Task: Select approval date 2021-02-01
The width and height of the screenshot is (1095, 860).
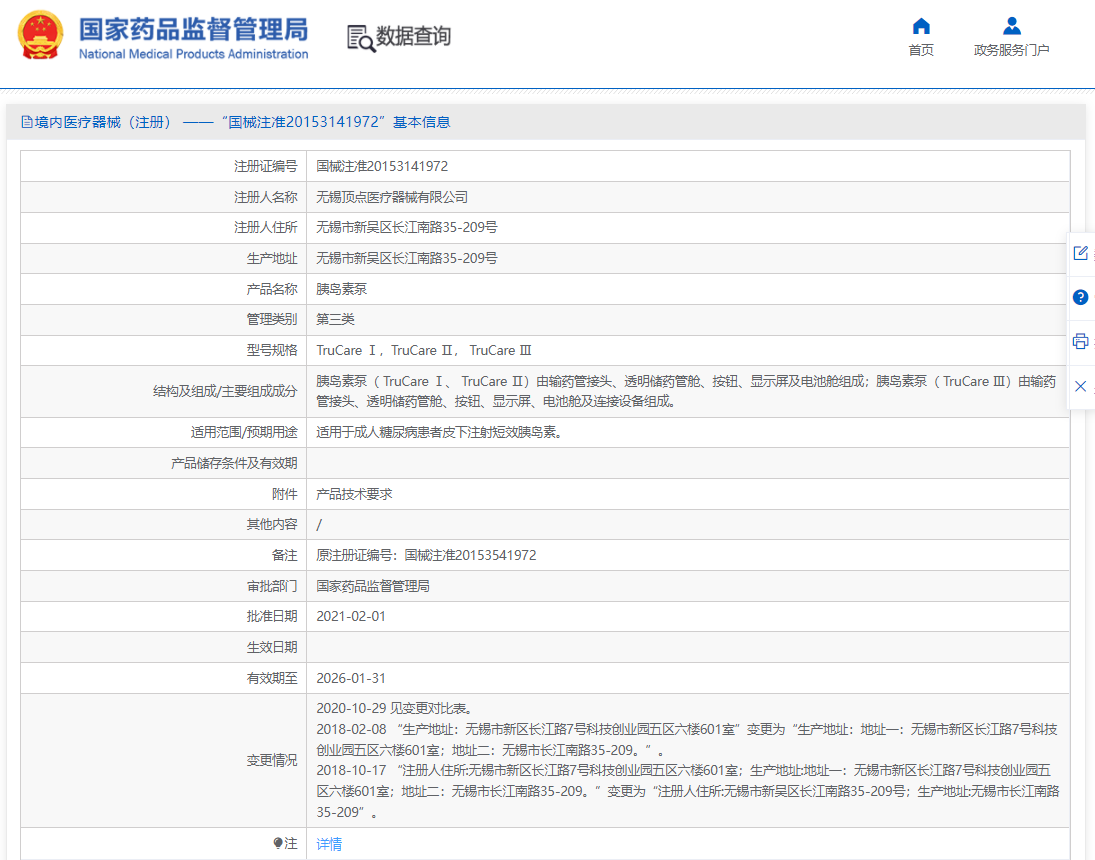Action: pyautogui.click(x=351, y=616)
